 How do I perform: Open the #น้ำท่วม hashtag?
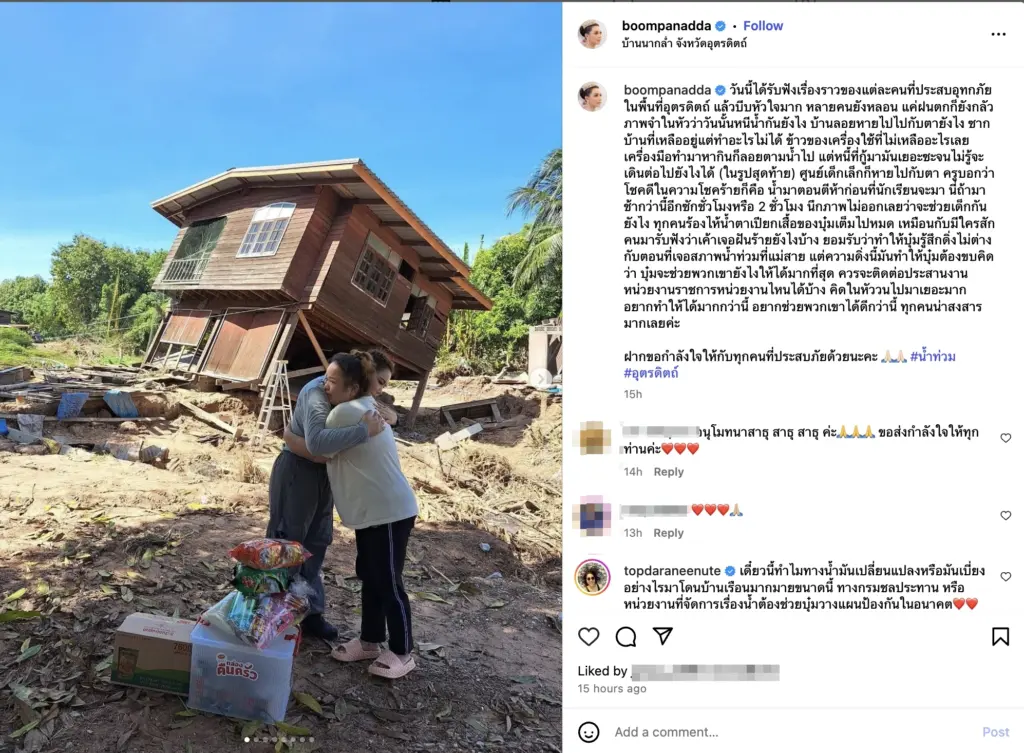point(933,357)
